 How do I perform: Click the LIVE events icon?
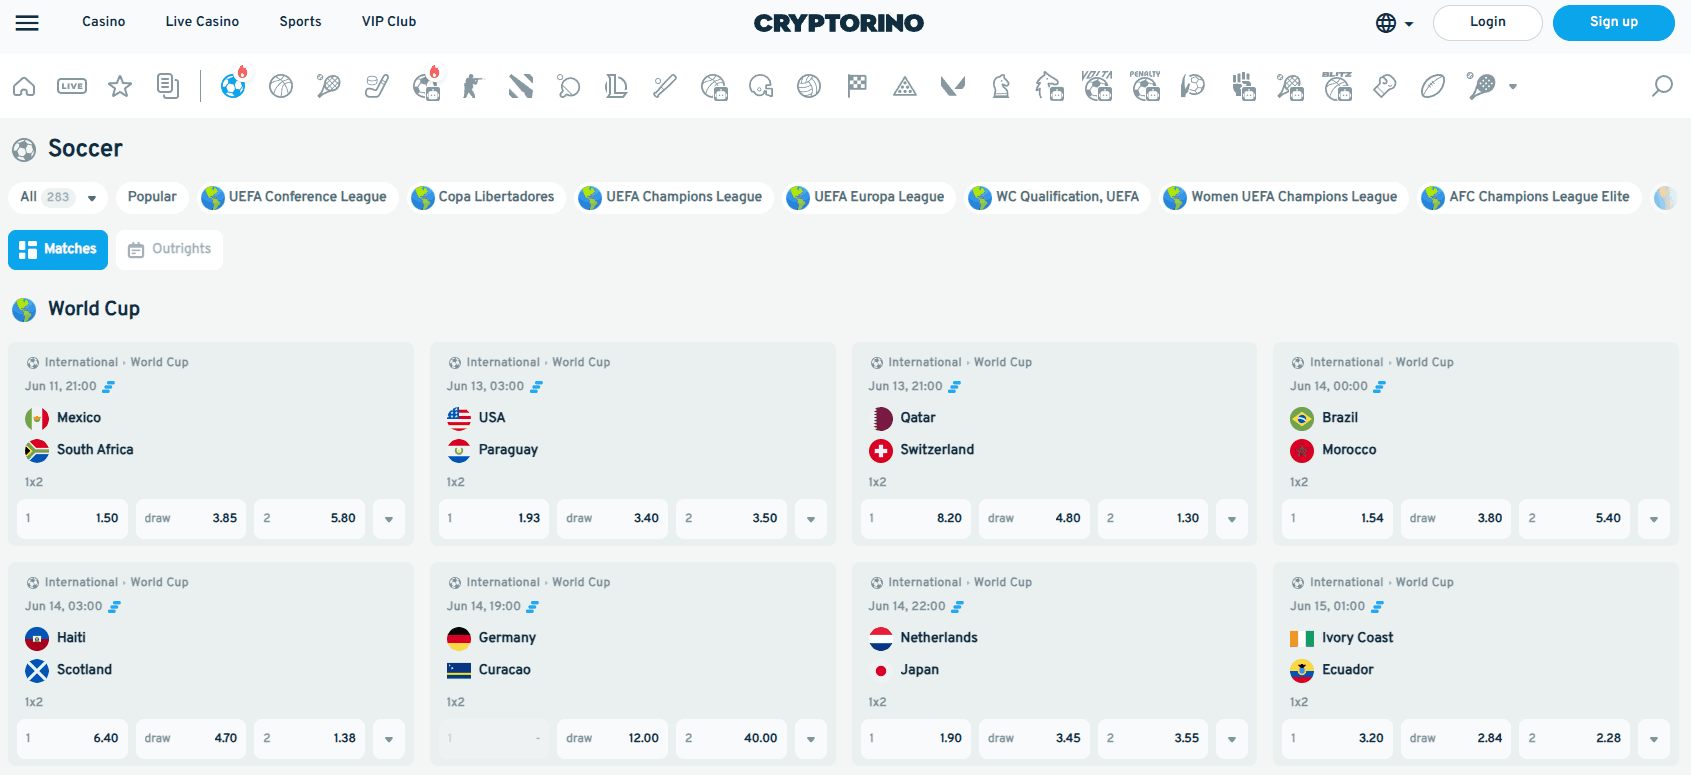[x=71, y=86]
